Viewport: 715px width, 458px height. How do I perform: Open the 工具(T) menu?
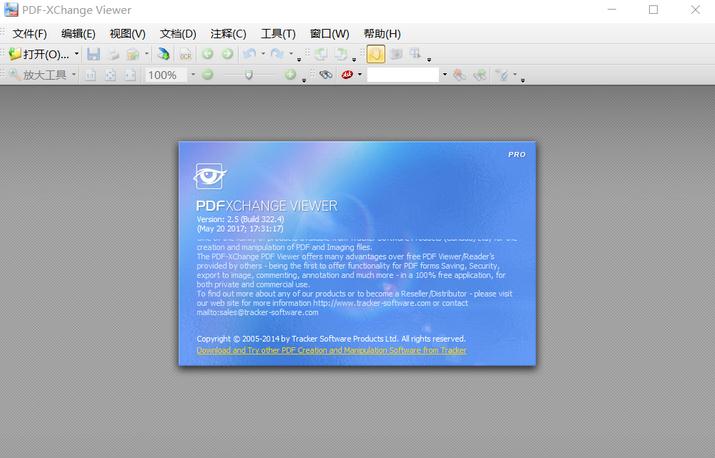pos(278,34)
